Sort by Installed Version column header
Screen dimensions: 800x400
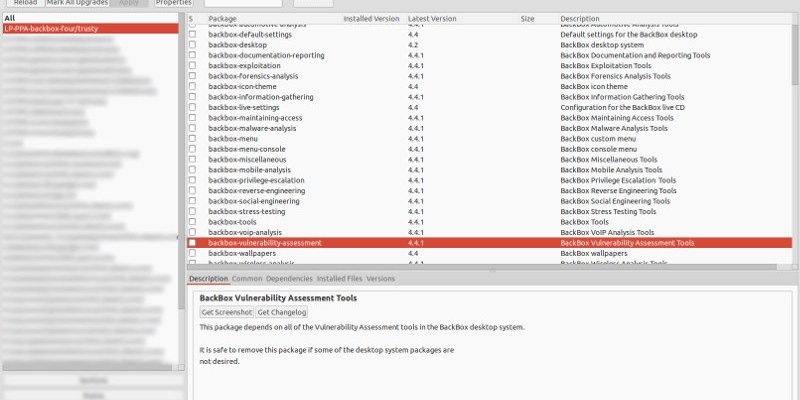(x=371, y=19)
